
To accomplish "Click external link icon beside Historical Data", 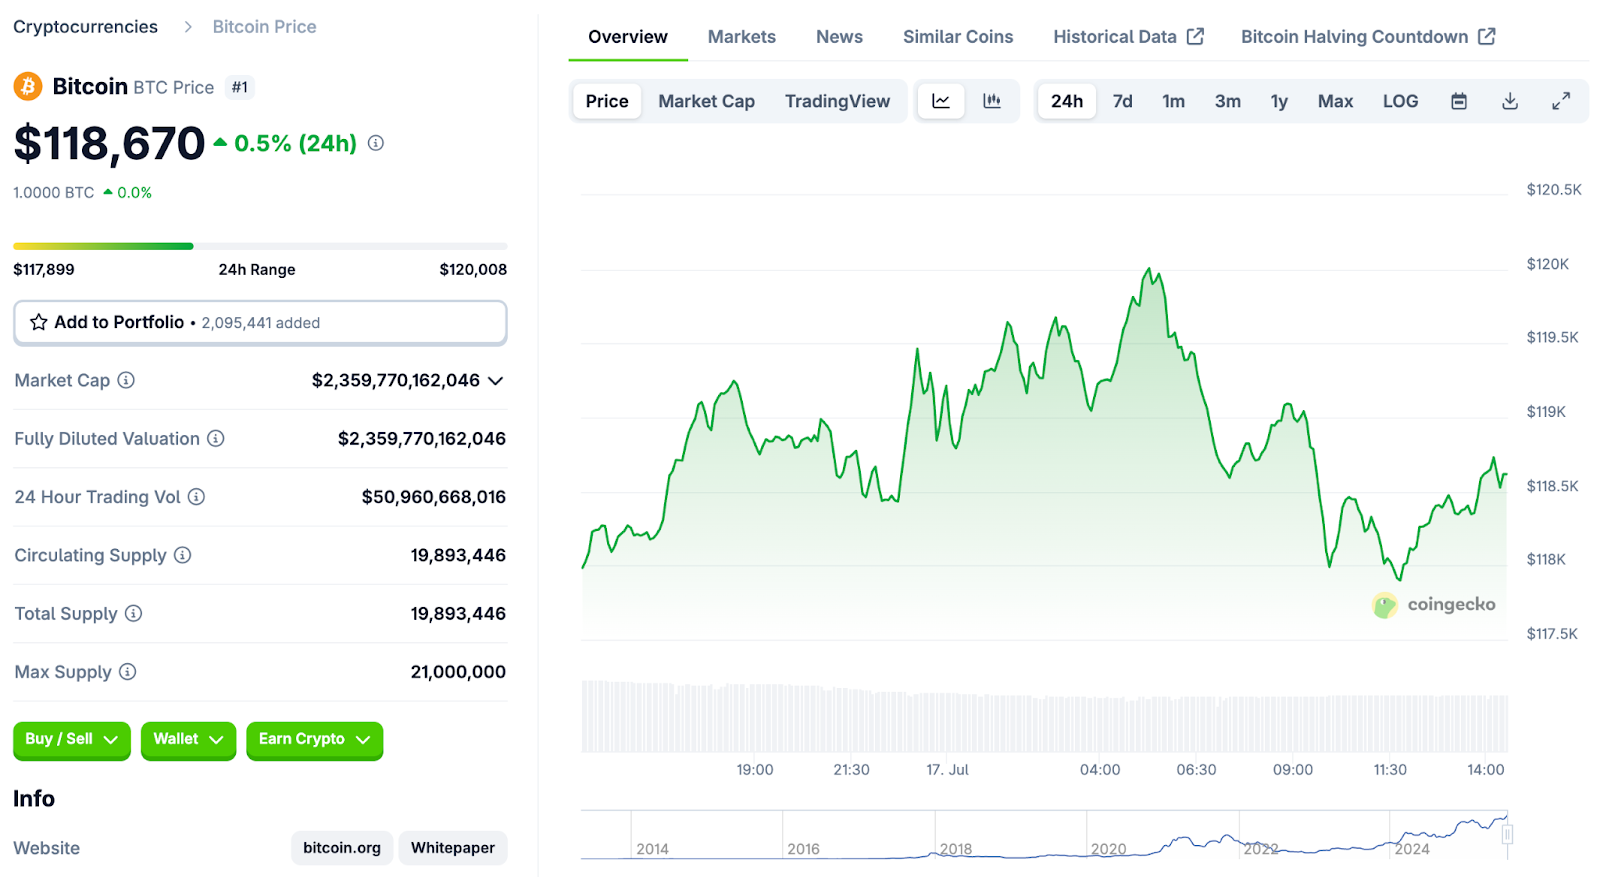I will 1196,36.
